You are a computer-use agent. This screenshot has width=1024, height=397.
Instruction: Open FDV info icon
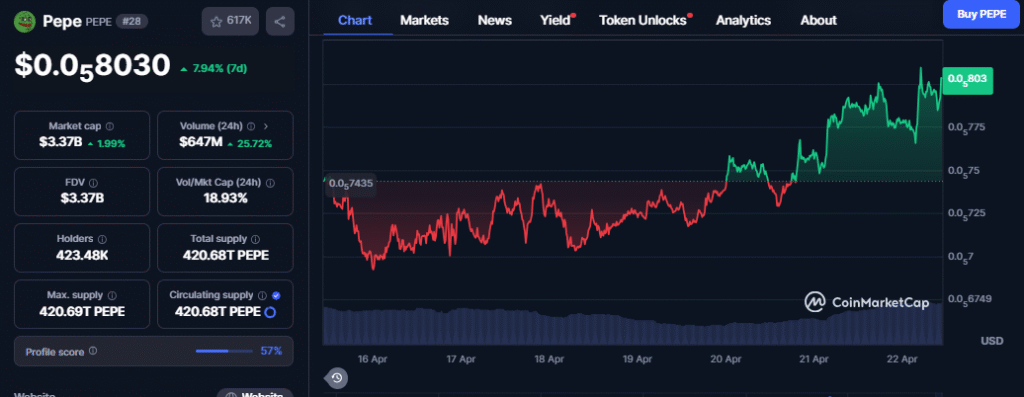coord(93,183)
